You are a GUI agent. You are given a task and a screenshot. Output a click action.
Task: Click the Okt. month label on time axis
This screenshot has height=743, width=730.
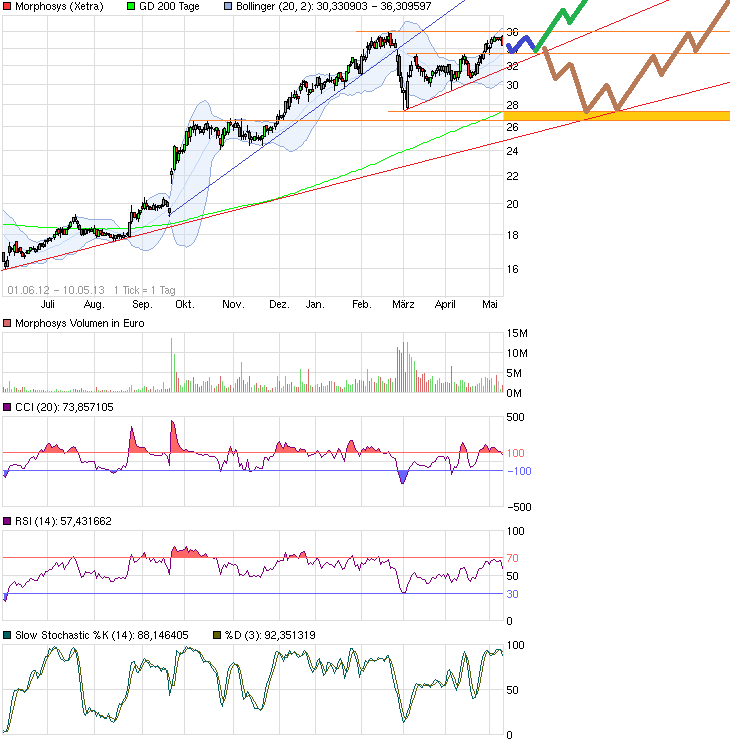click(x=183, y=304)
